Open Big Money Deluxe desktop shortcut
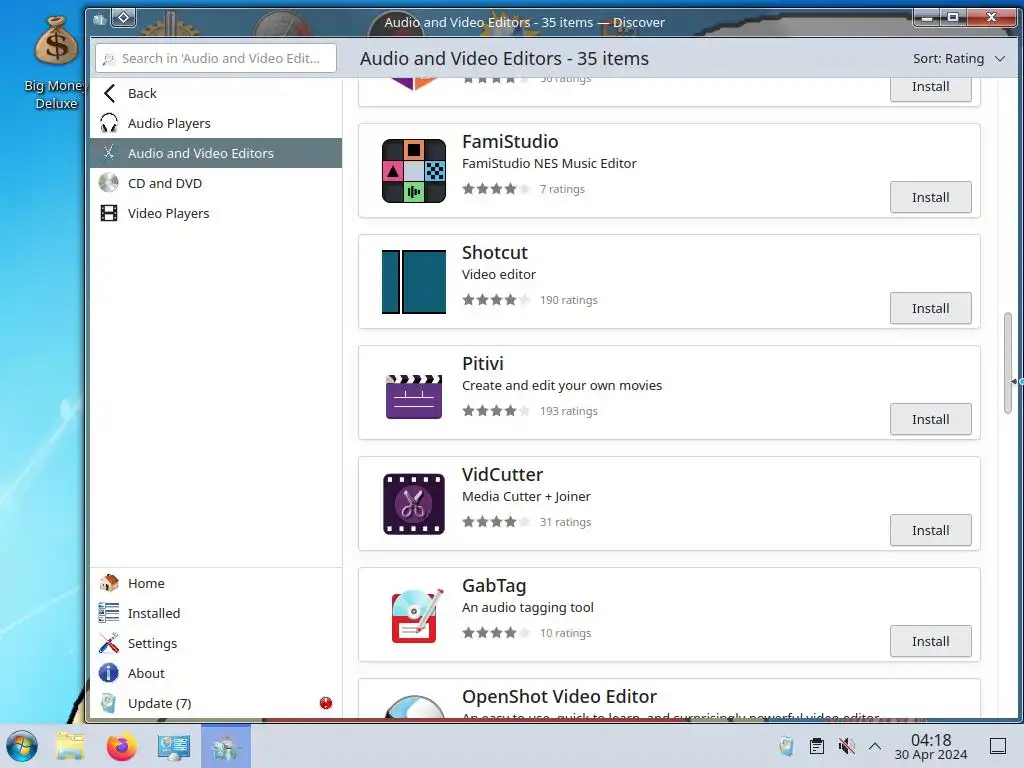 56,63
